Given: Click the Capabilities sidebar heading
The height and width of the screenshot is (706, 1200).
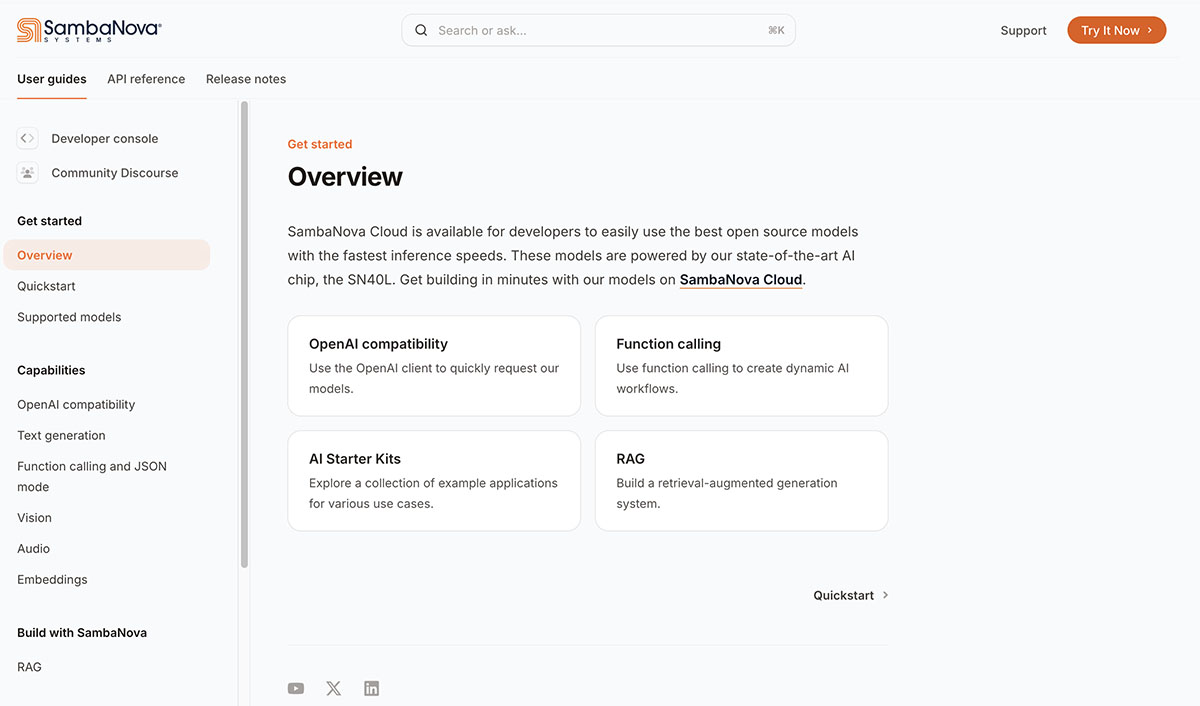Looking at the screenshot, I should [x=51, y=370].
